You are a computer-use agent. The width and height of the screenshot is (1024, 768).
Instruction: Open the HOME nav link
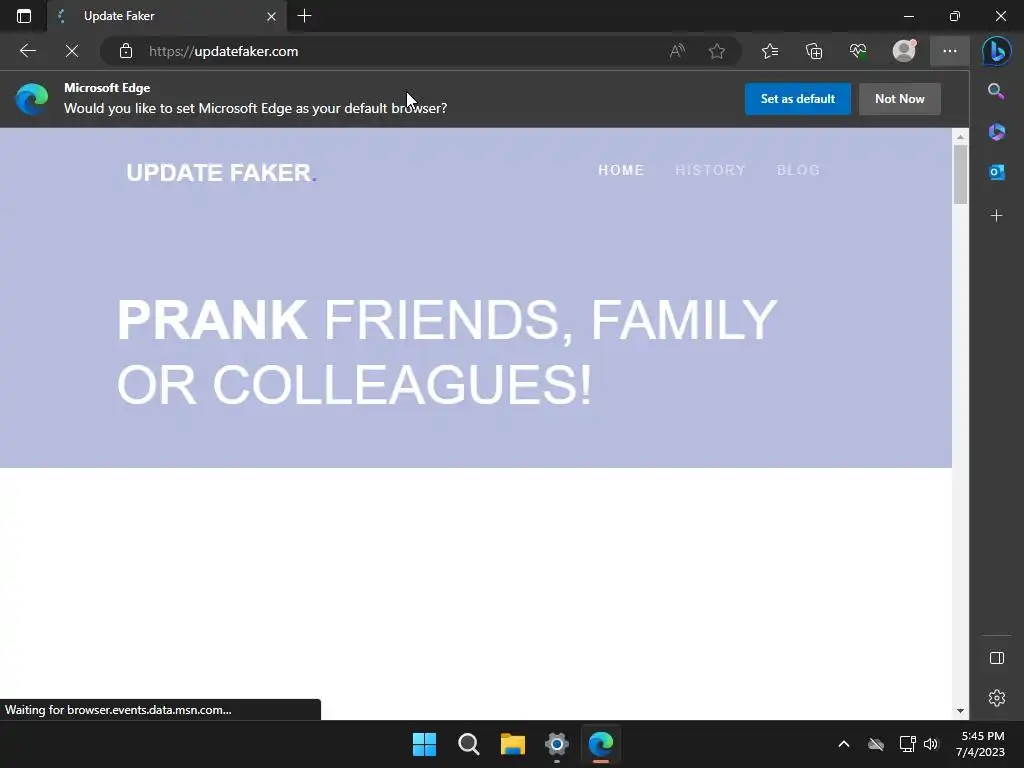click(621, 170)
